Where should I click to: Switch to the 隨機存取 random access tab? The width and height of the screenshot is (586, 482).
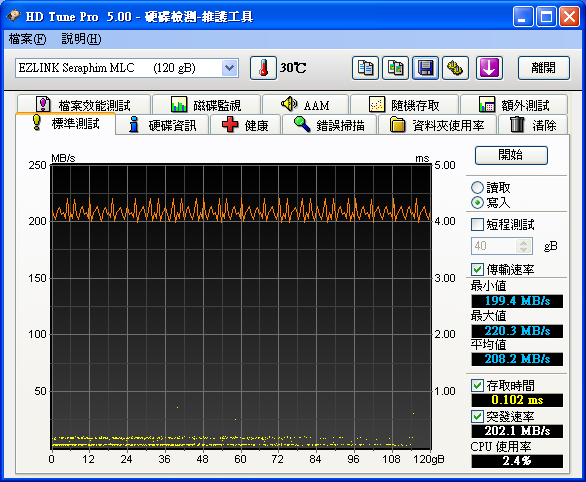(x=404, y=105)
